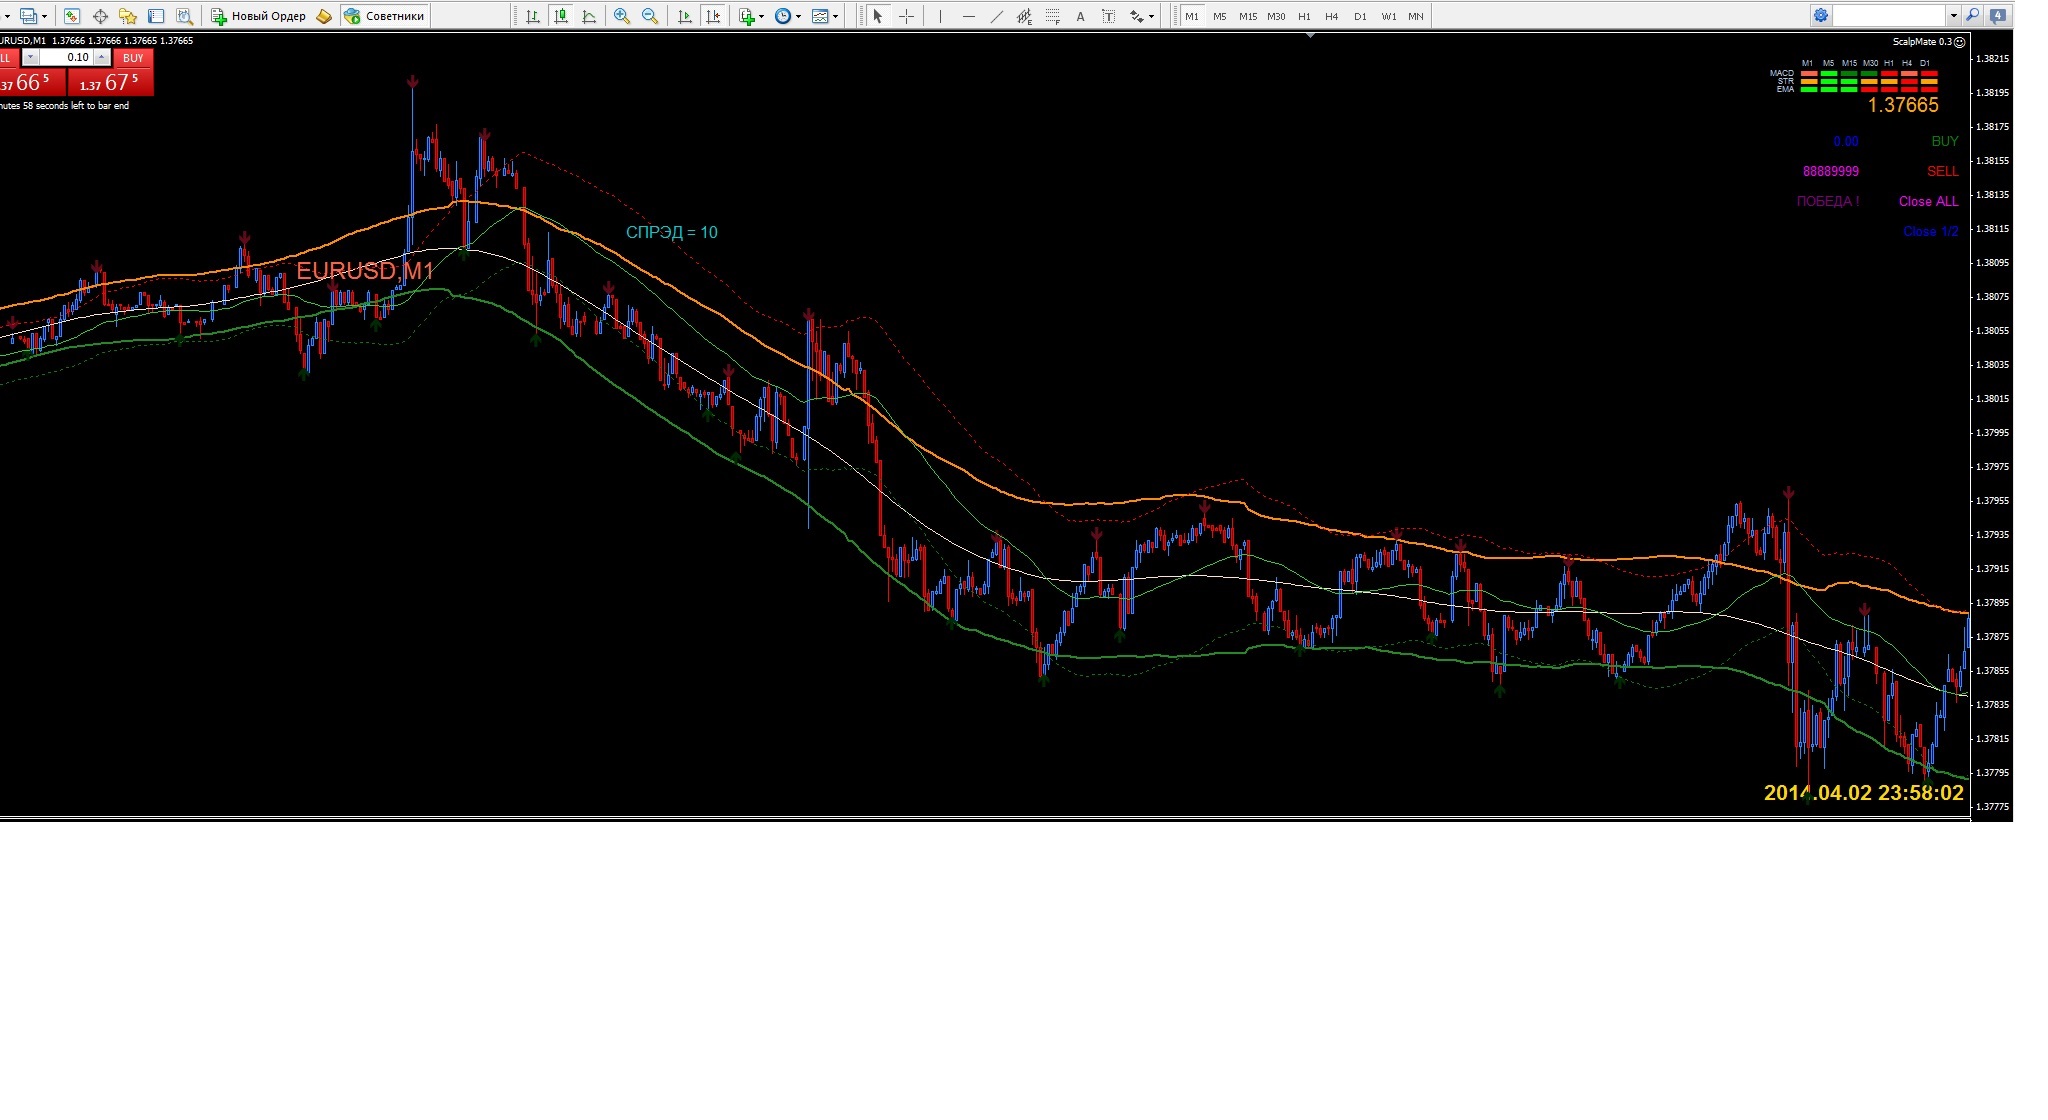Switch to the M5 timeframe

[x=1219, y=16]
